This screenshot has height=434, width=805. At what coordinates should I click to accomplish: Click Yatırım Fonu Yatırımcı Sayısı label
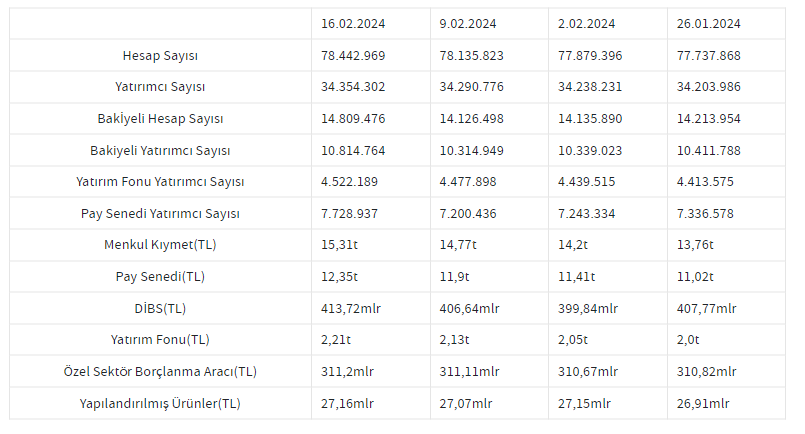(160, 182)
